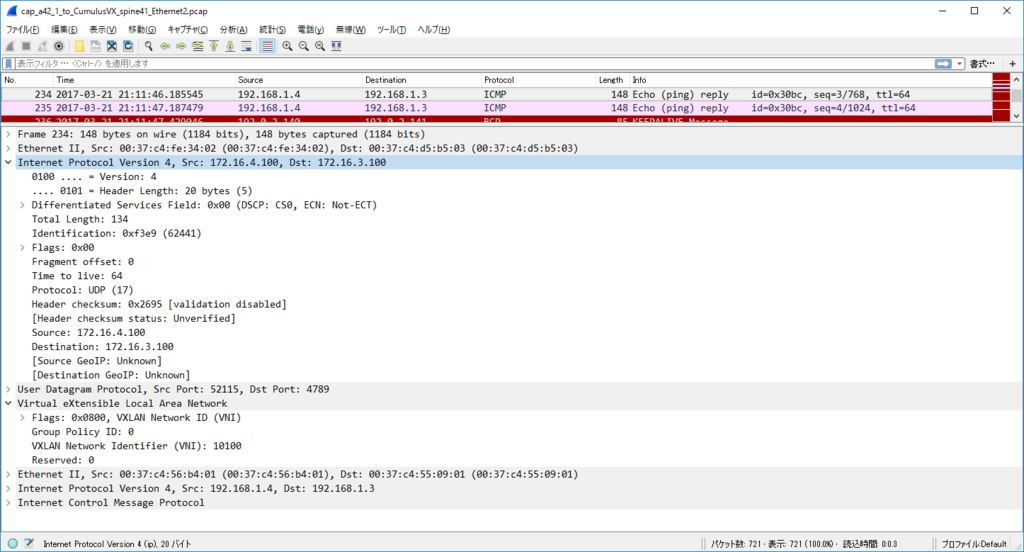
Task: Add a filter button with plus
Action: (1012, 64)
